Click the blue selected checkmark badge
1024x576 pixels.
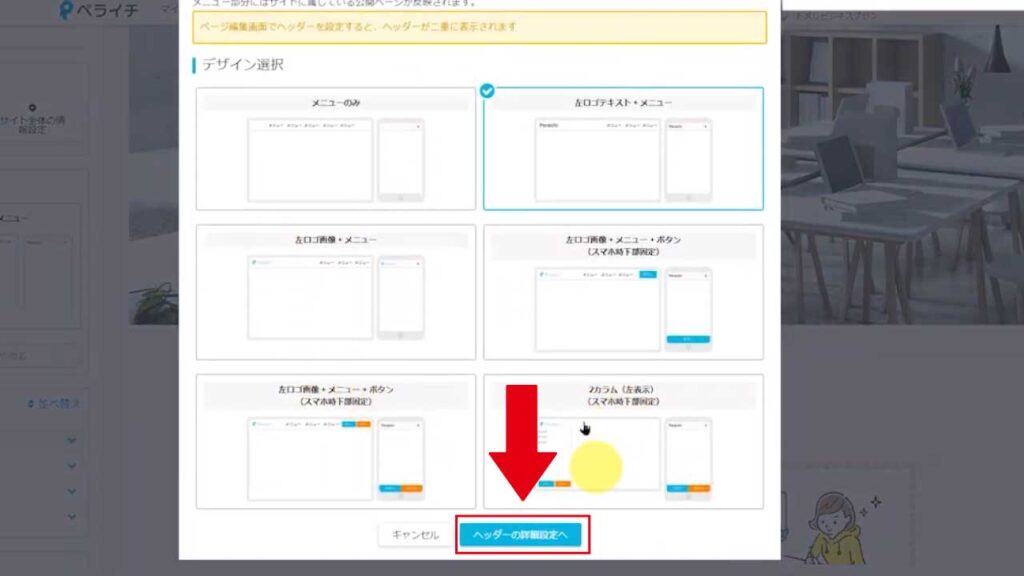487,91
